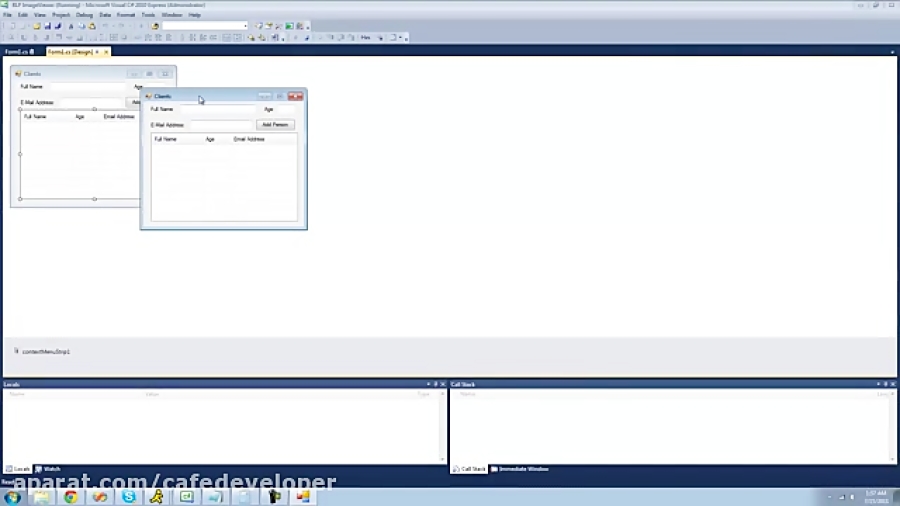The height and width of the screenshot is (506, 900).
Task: Switch to the Immediate Window tab
Action: (520, 469)
